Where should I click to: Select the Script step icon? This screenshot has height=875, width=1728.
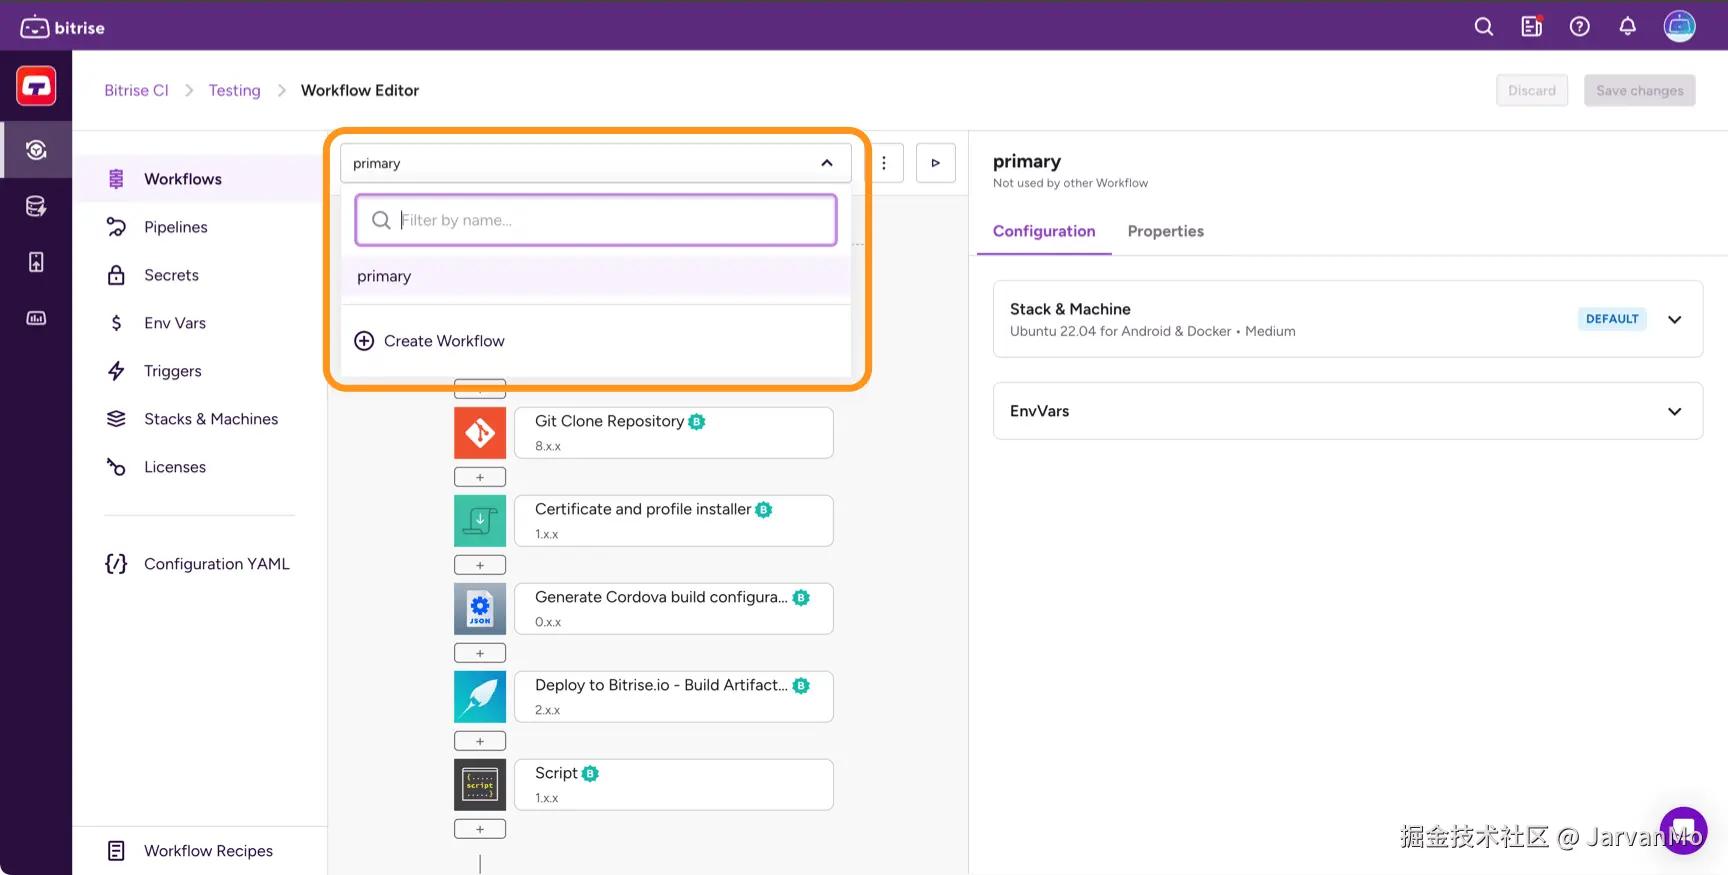click(x=480, y=785)
